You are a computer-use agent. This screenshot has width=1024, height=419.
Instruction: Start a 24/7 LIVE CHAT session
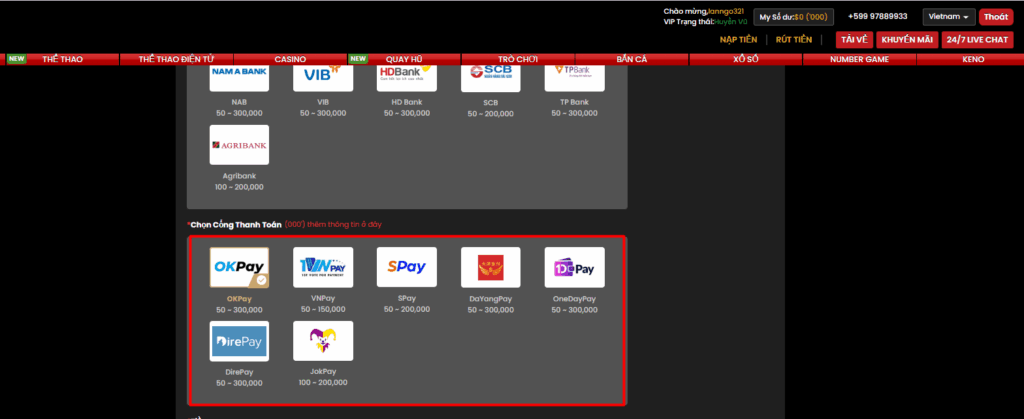pos(977,40)
